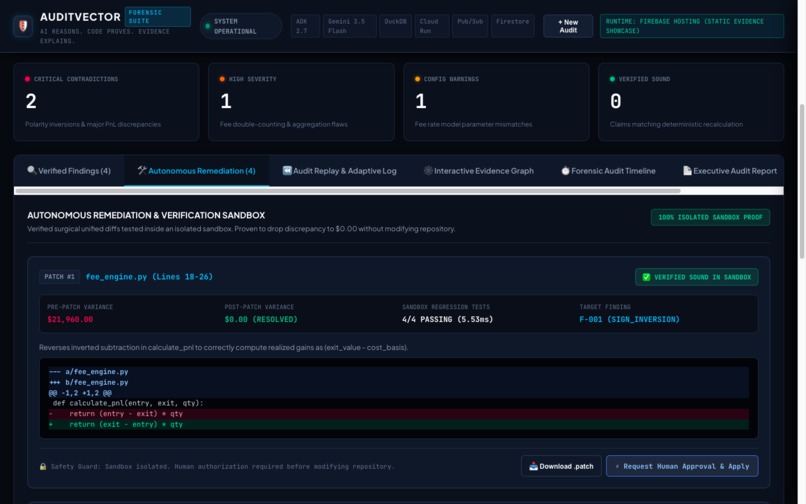Click the download icon in Download .patch button
Screen dimensions: 806x504
pos(533,466)
